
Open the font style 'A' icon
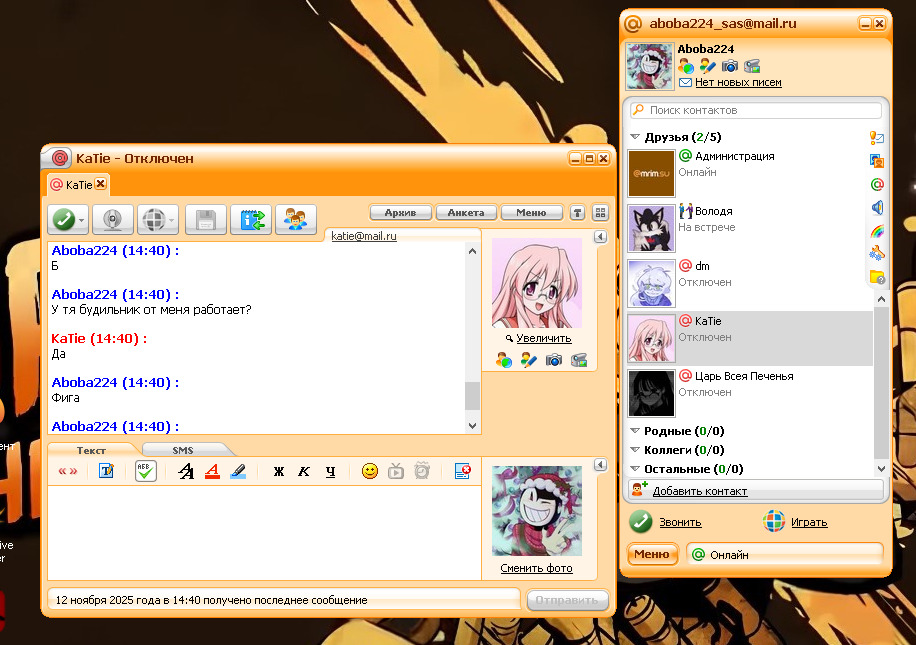tap(186, 471)
